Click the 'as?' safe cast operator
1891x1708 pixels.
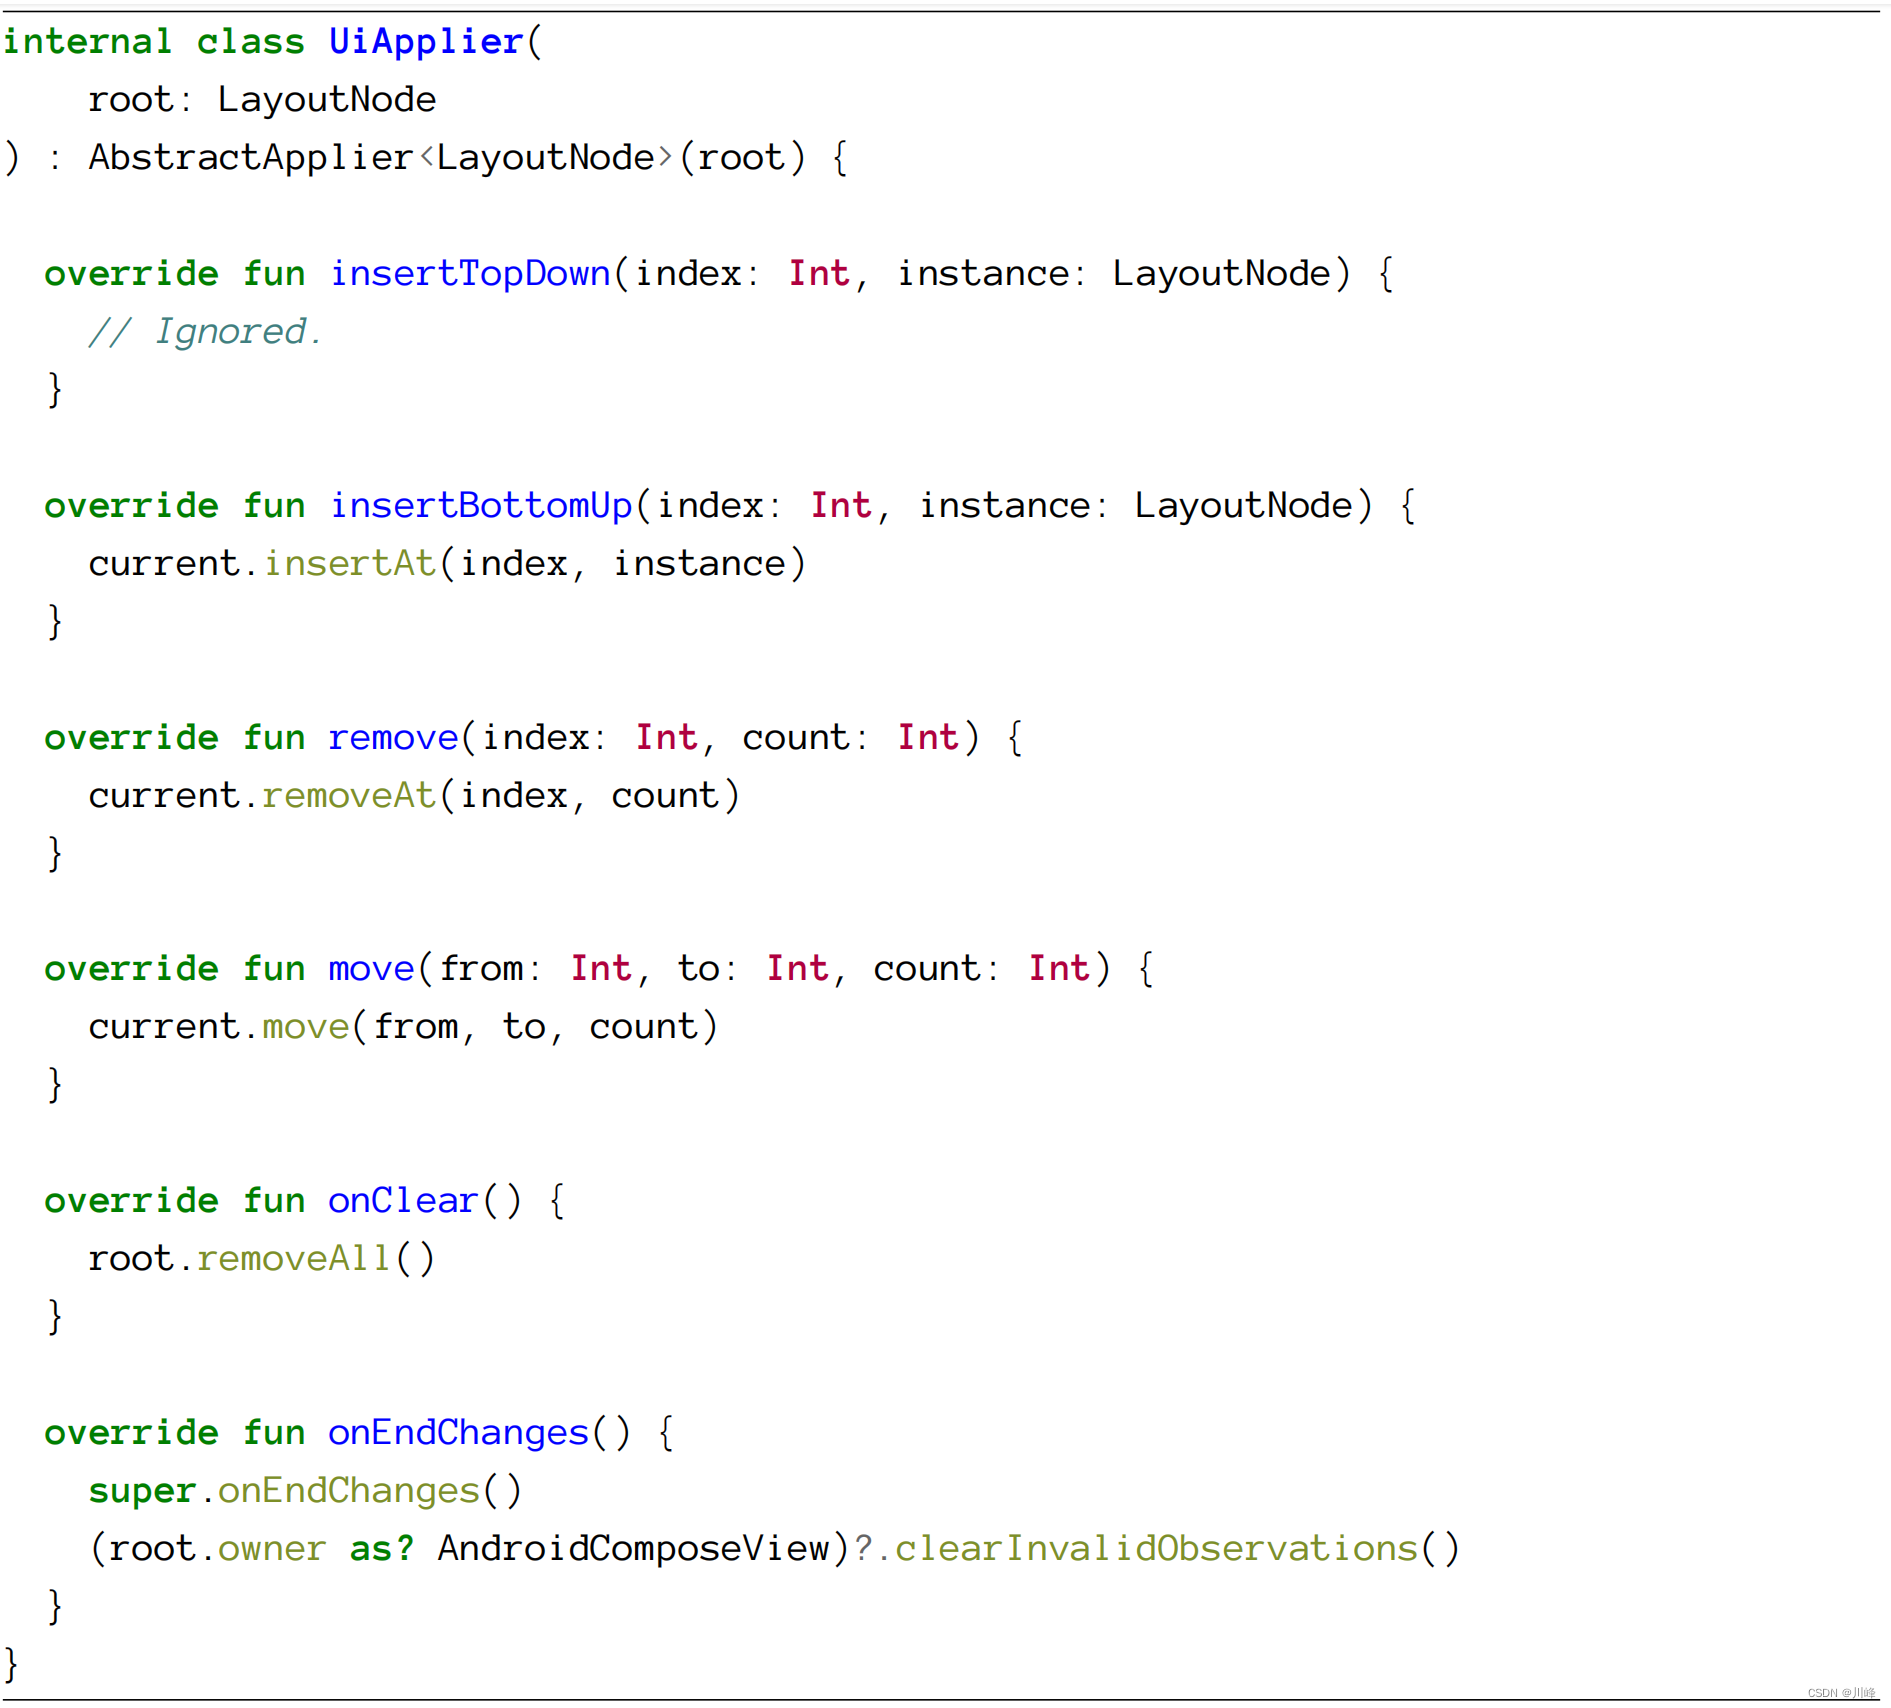point(381,1549)
